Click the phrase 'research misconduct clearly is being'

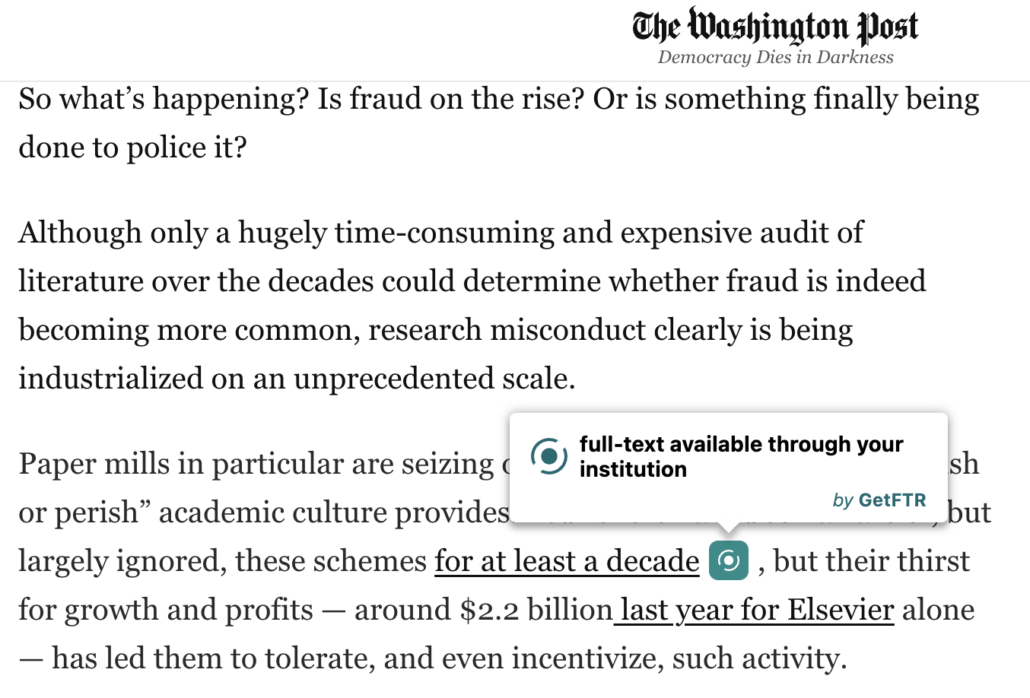click(x=610, y=330)
